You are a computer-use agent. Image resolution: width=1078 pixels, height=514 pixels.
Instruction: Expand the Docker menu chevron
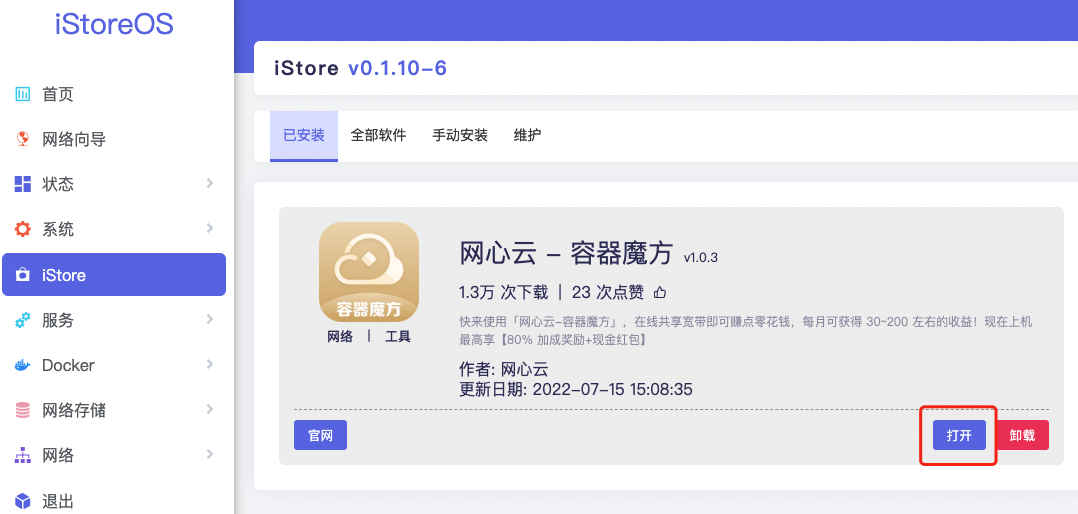(x=210, y=364)
